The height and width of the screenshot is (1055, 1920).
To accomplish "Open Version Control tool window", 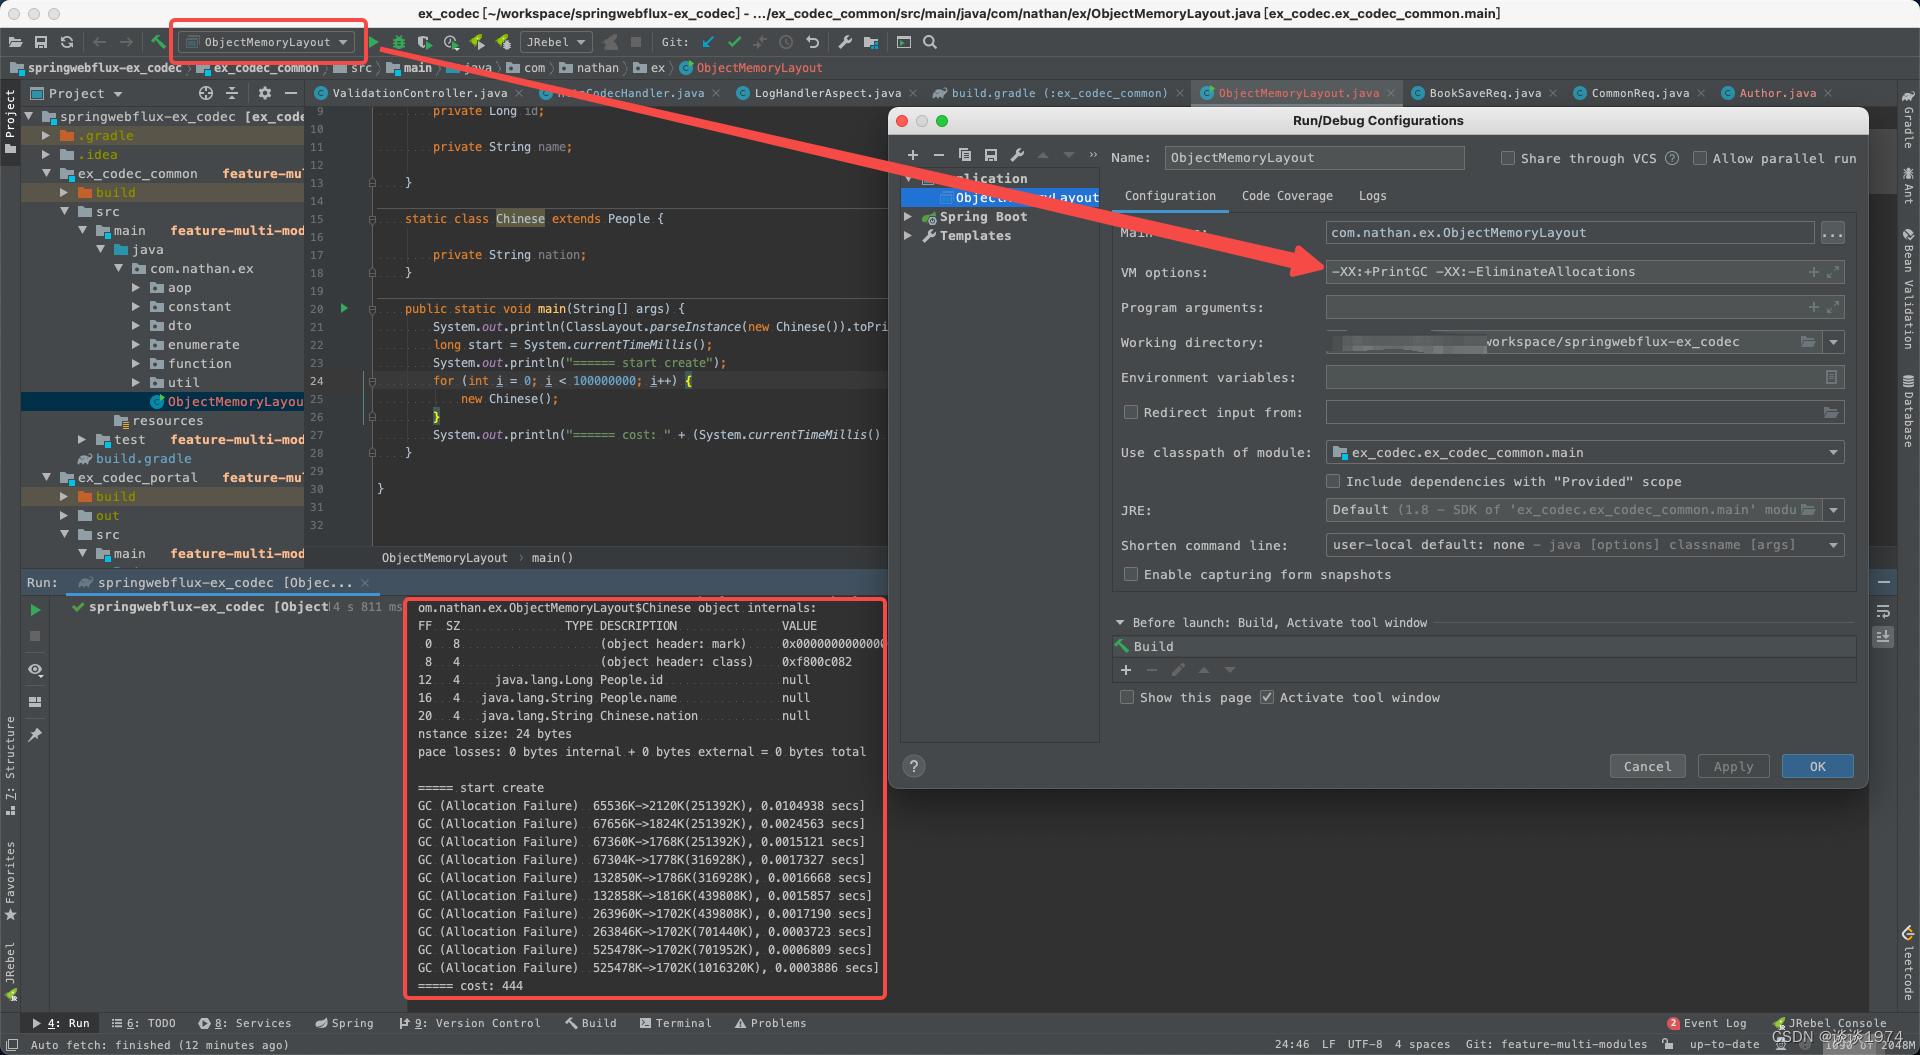I will pos(470,1023).
